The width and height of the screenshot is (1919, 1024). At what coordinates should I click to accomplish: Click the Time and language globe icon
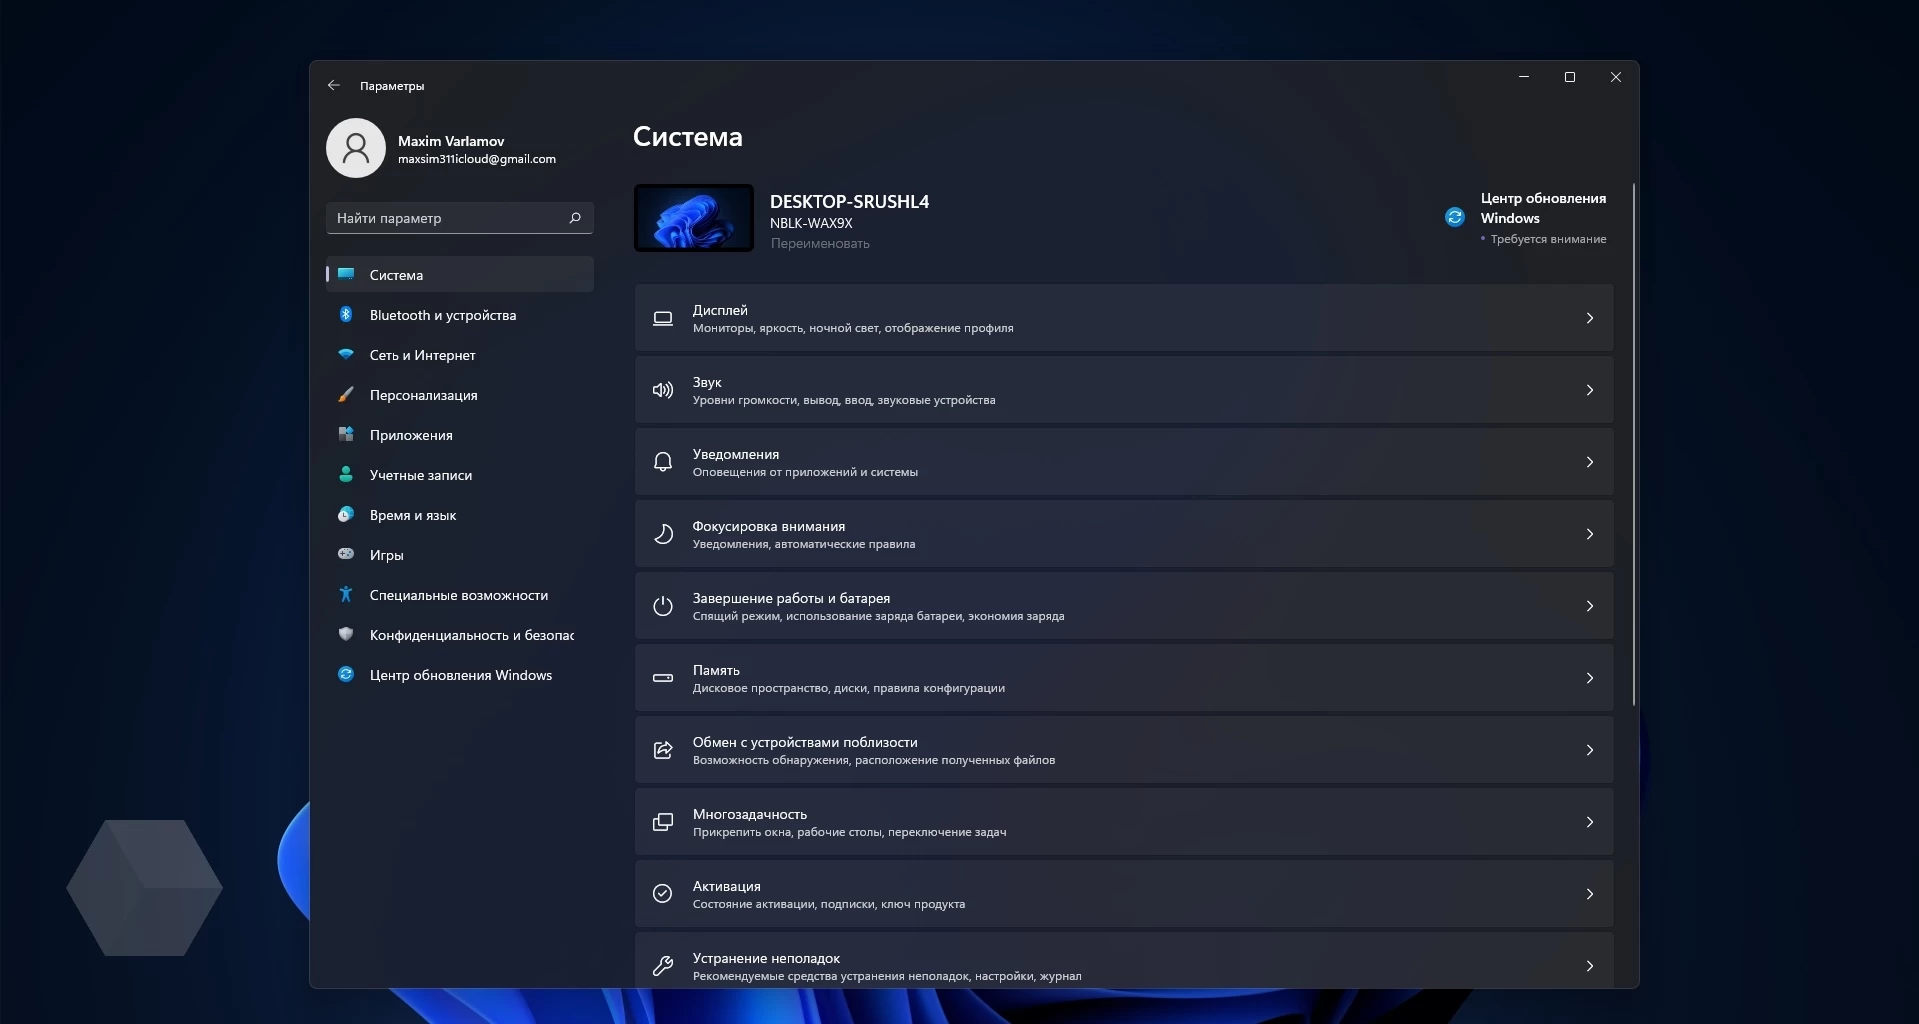click(x=346, y=514)
